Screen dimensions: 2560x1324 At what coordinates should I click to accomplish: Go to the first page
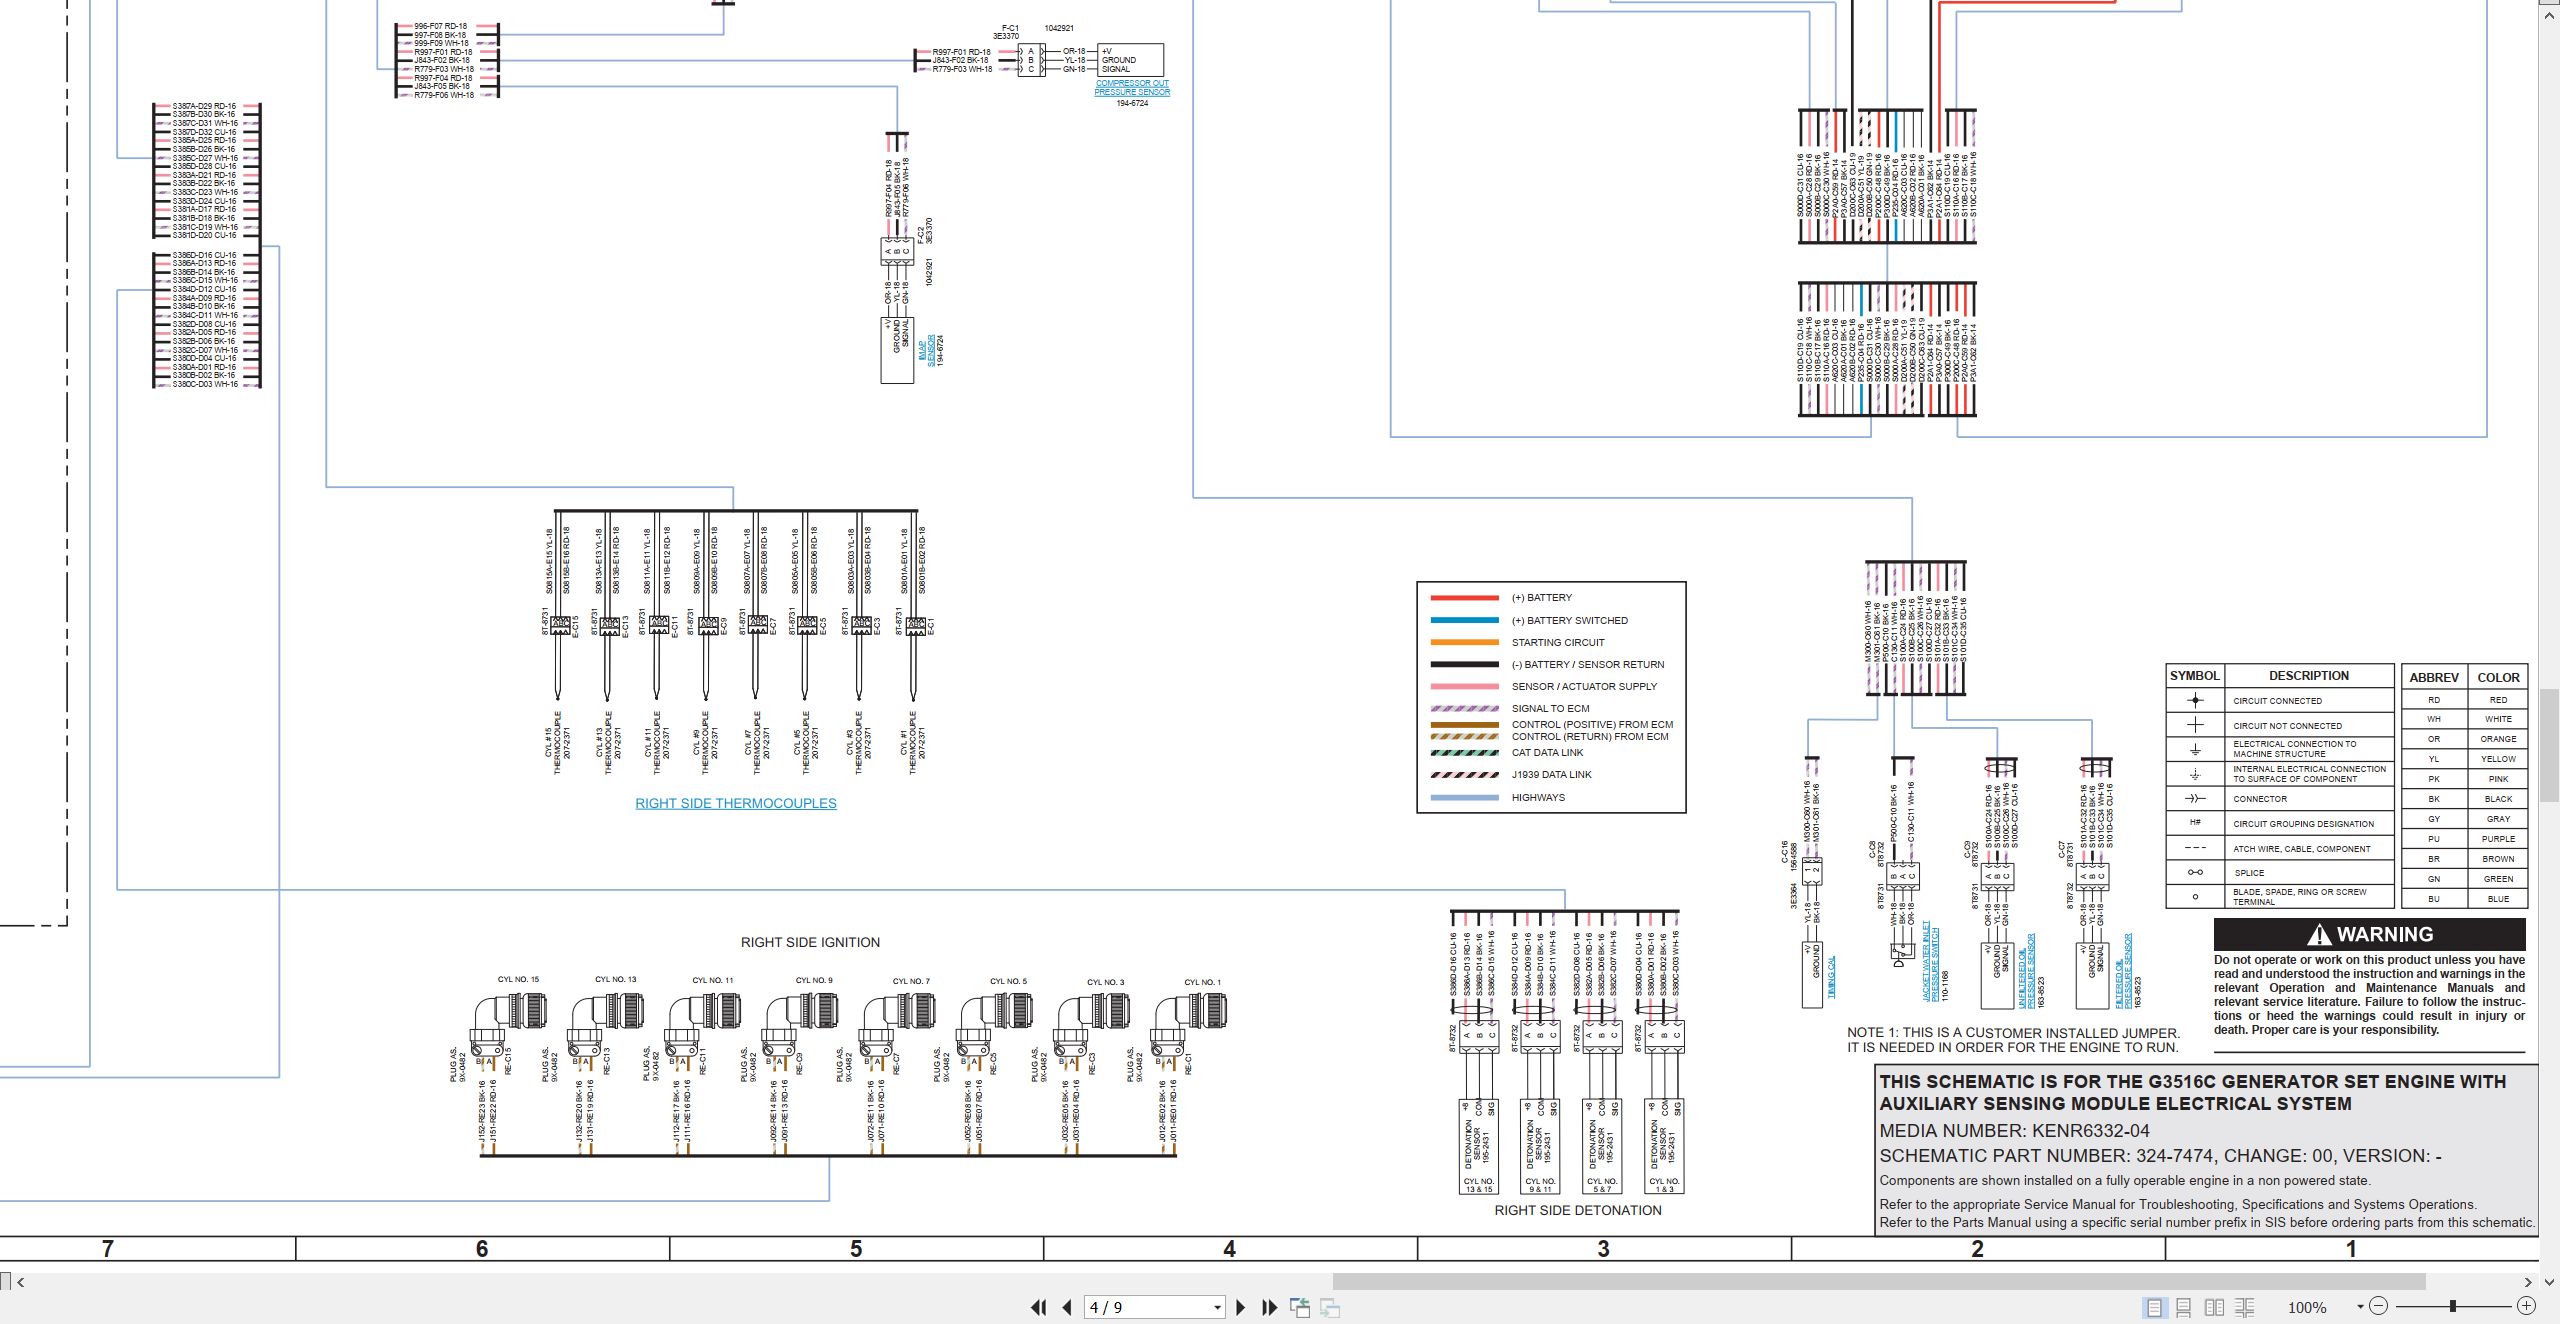coord(1038,1307)
